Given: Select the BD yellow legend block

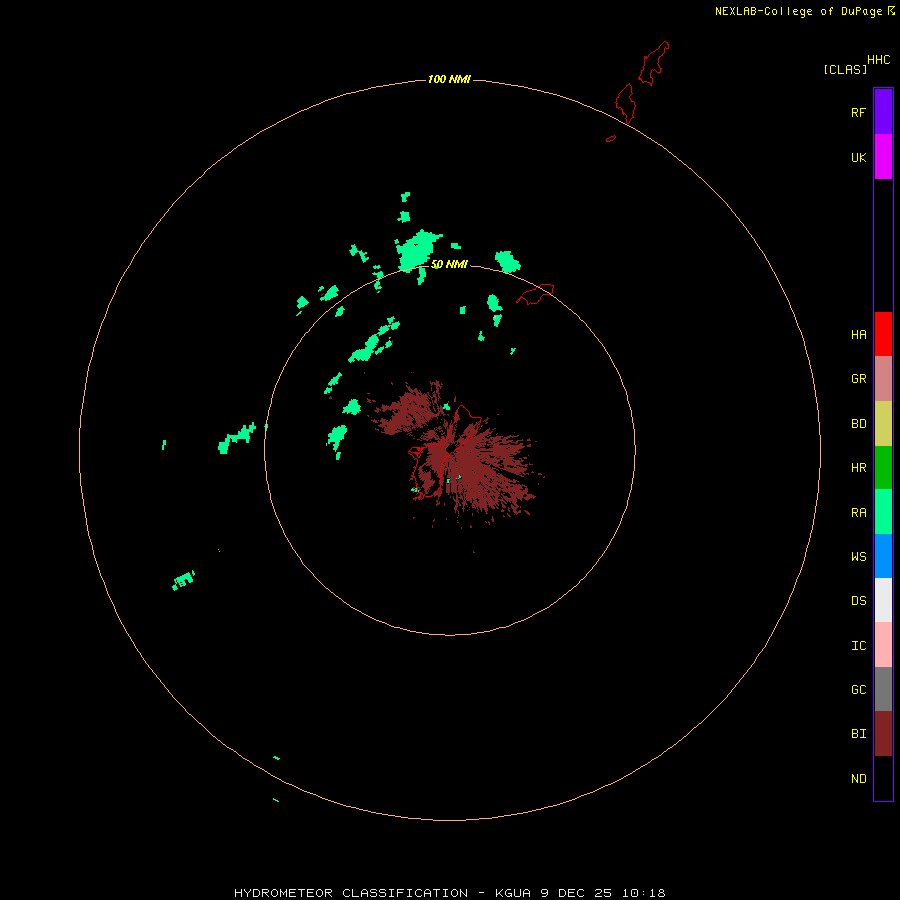Looking at the screenshot, I should tap(883, 424).
